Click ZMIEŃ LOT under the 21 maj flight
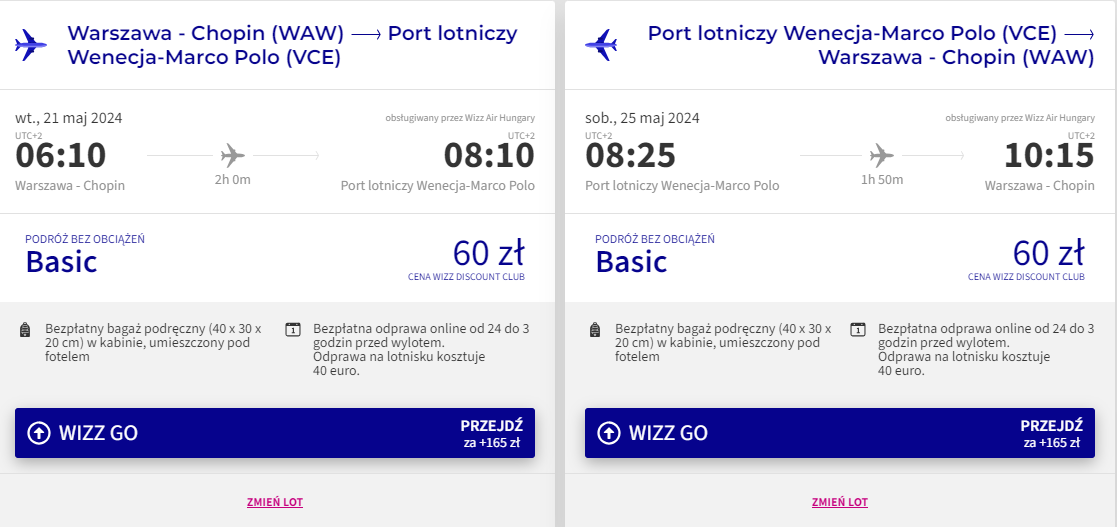 tap(275, 502)
